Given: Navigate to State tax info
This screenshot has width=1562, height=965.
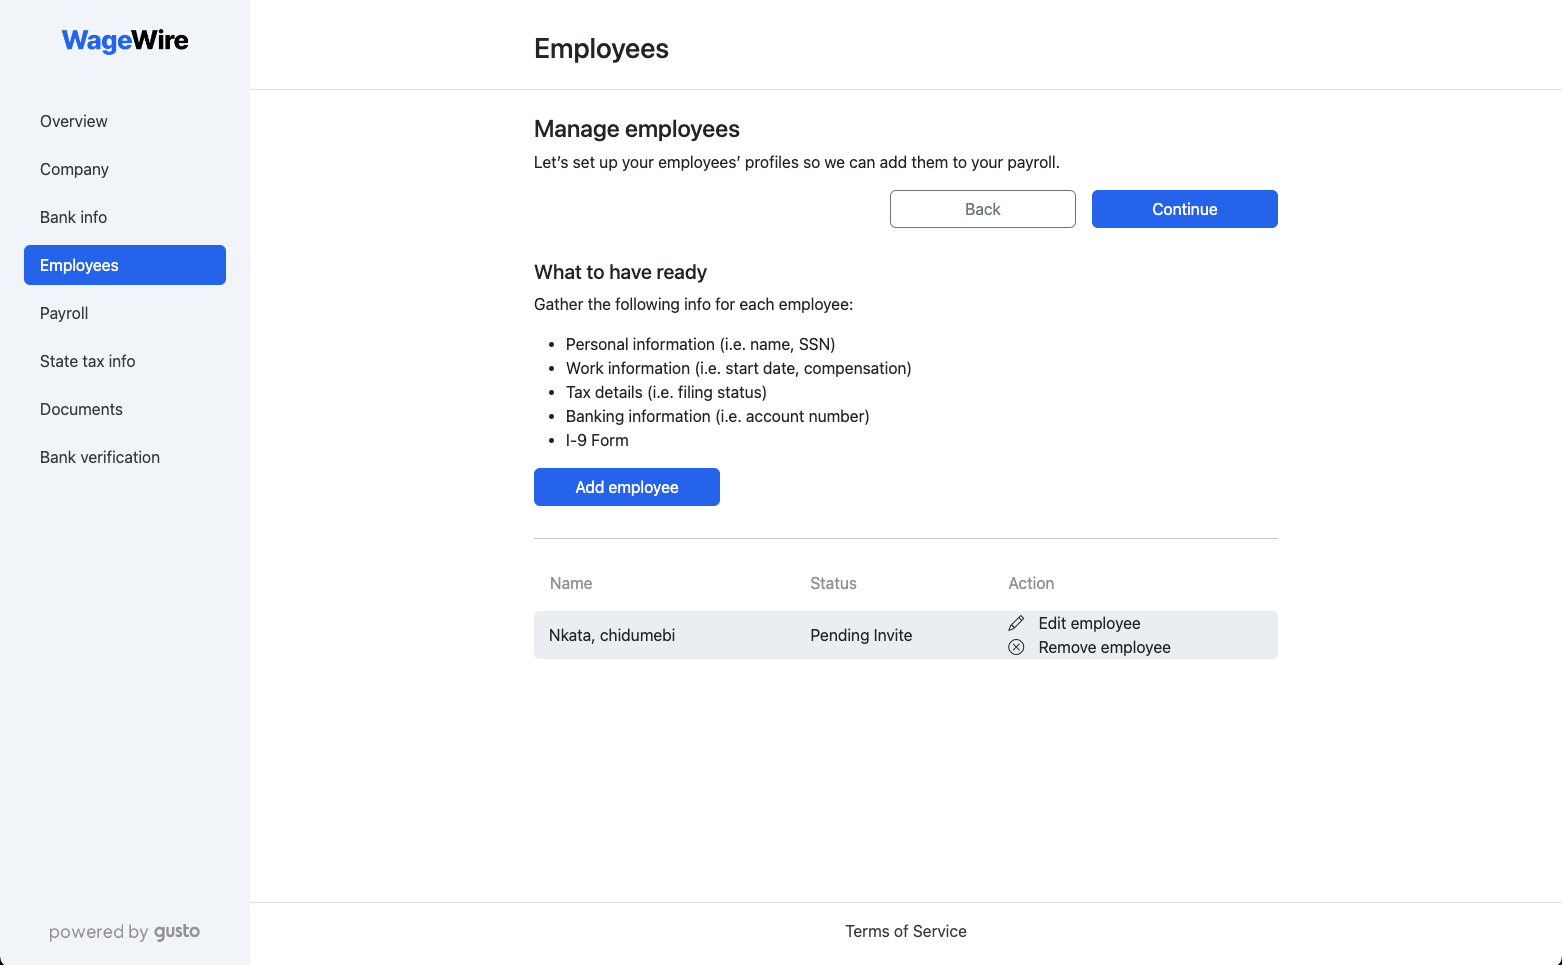Looking at the screenshot, I should click(125, 361).
